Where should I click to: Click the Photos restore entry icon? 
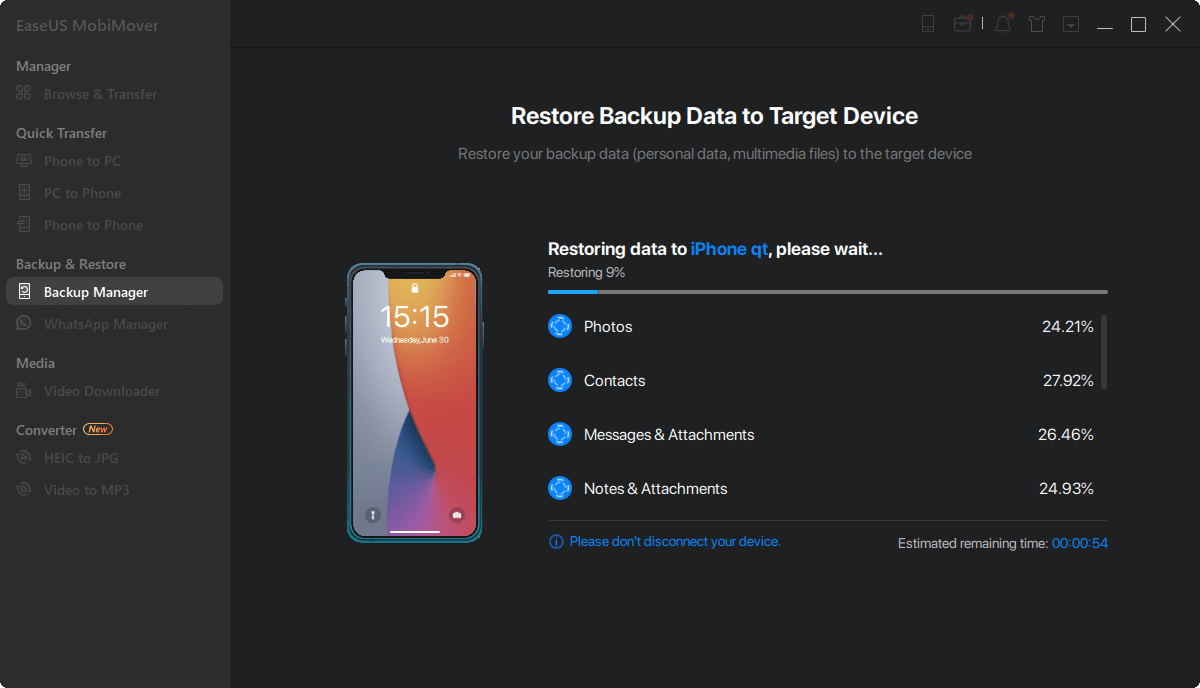560,325
